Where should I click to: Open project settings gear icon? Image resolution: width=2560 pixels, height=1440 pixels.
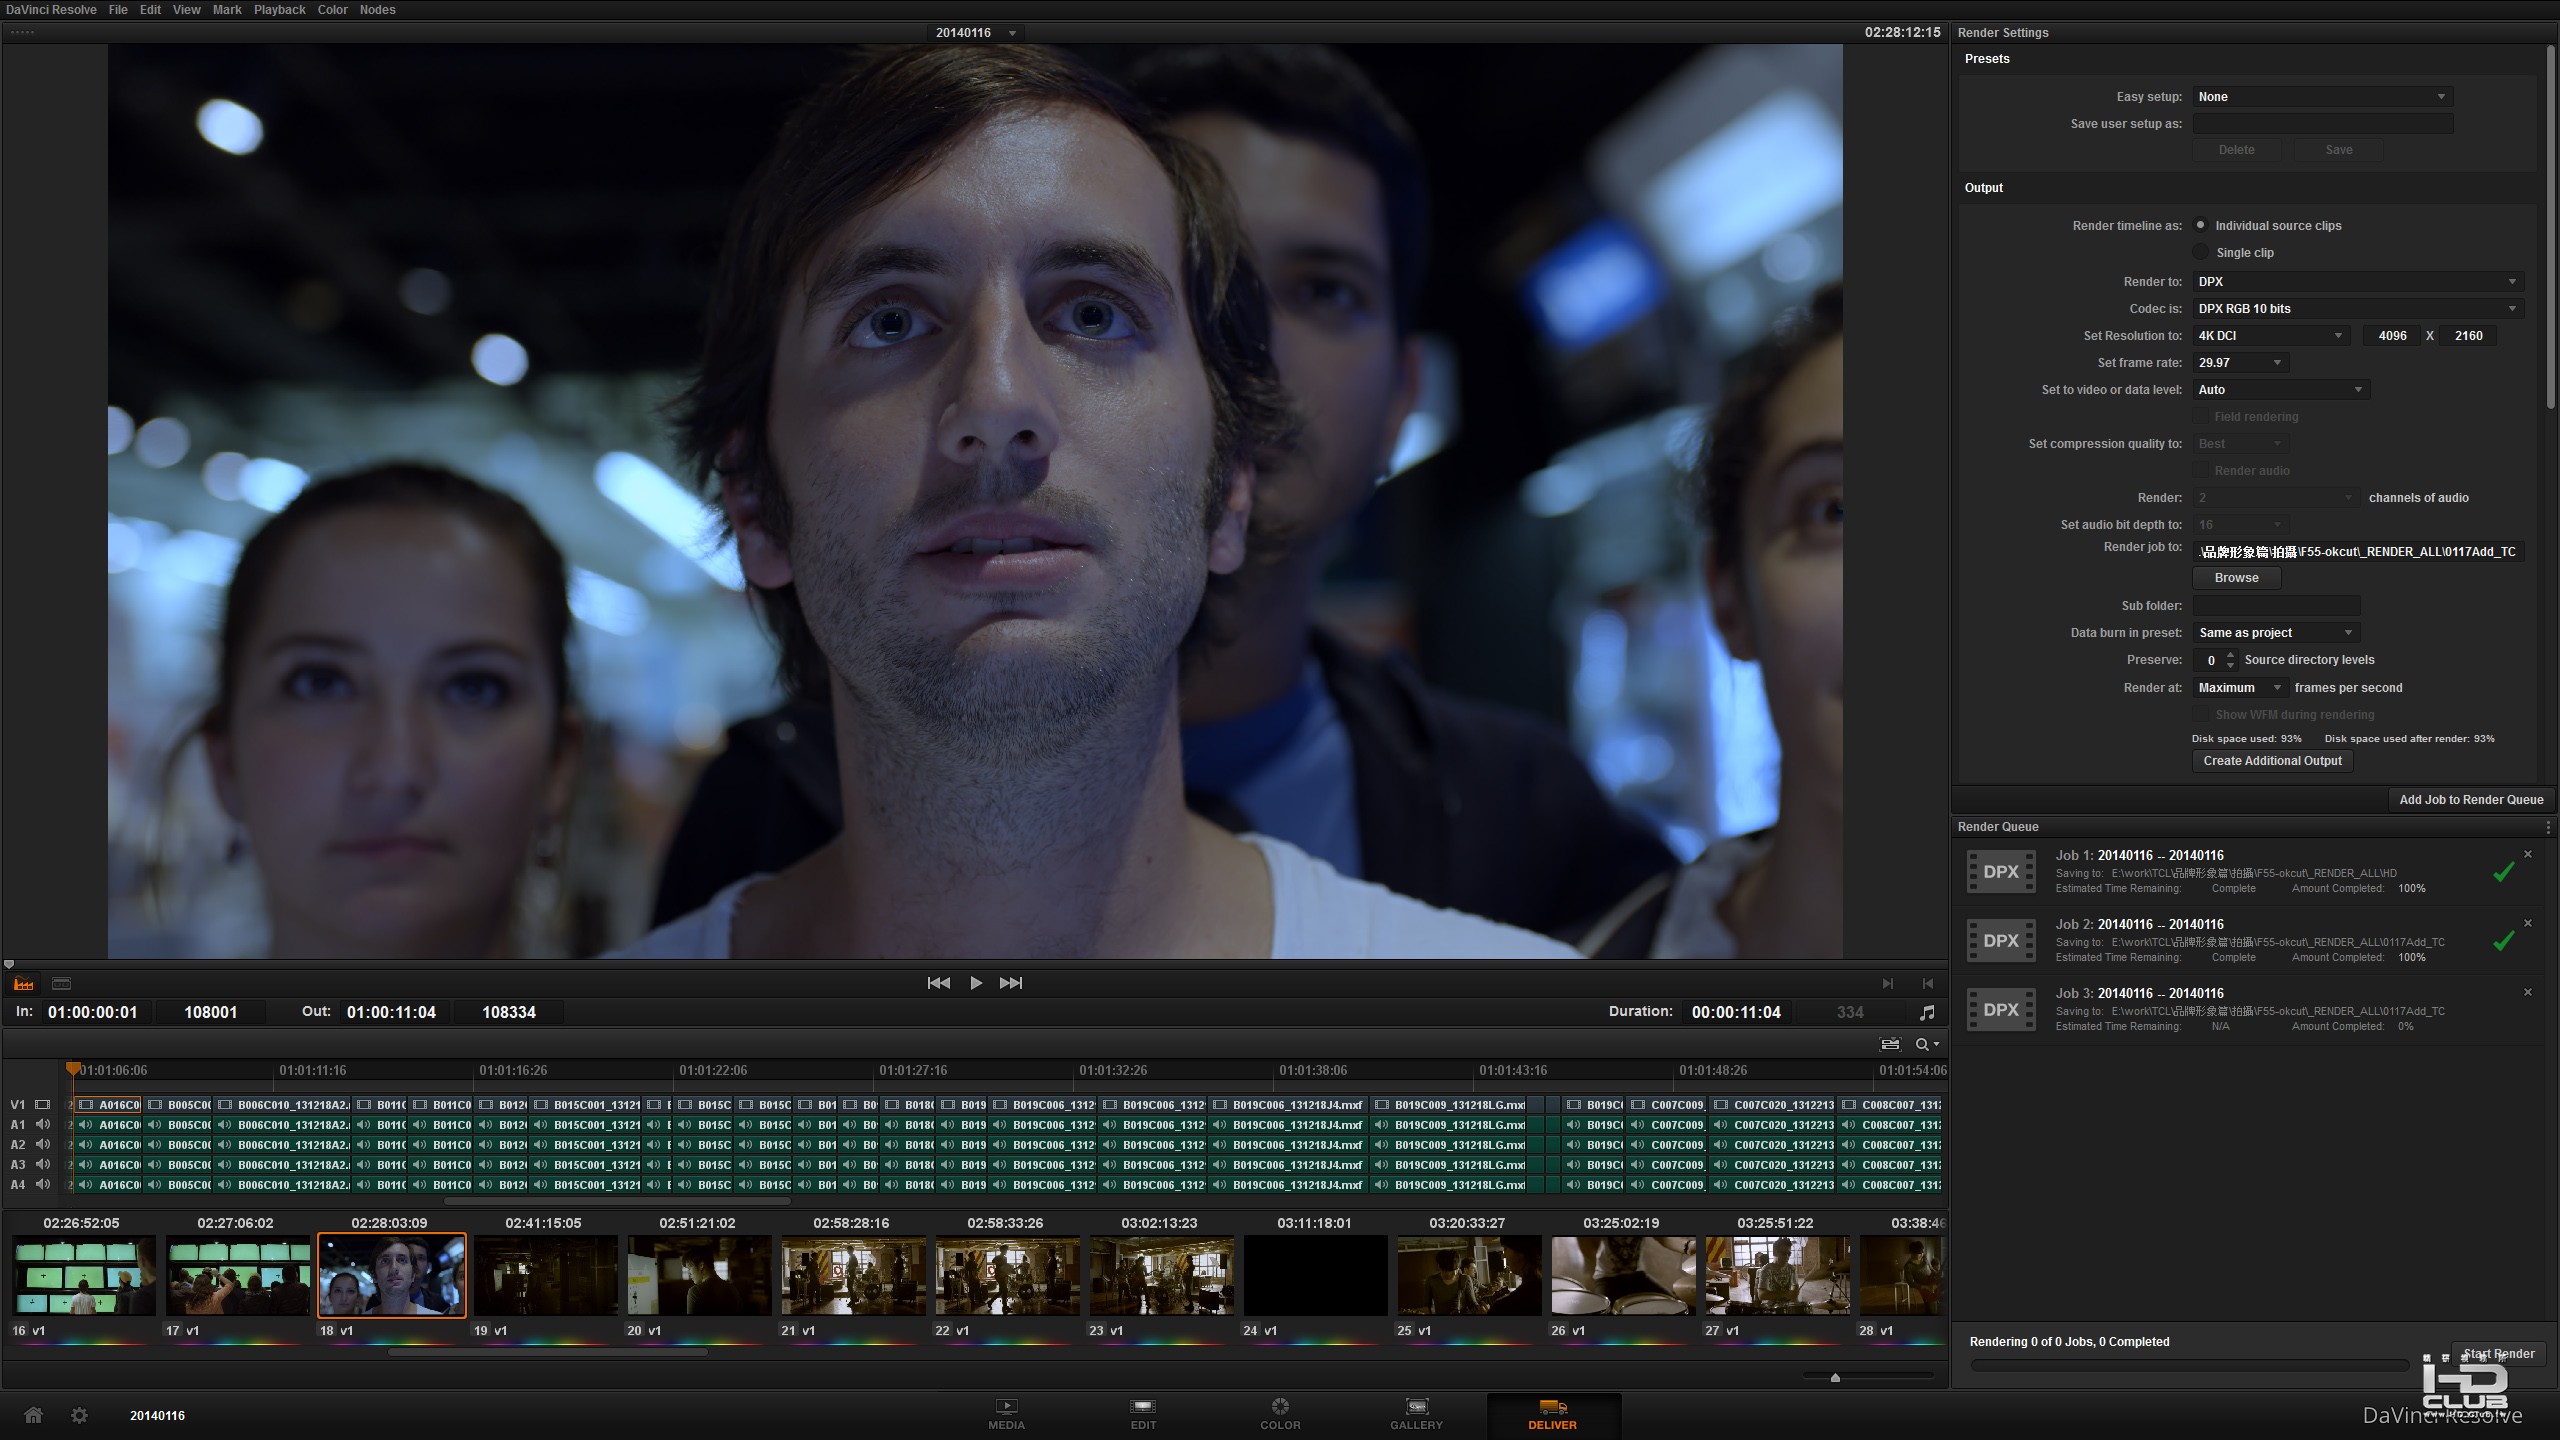[x=79, y=1415]
